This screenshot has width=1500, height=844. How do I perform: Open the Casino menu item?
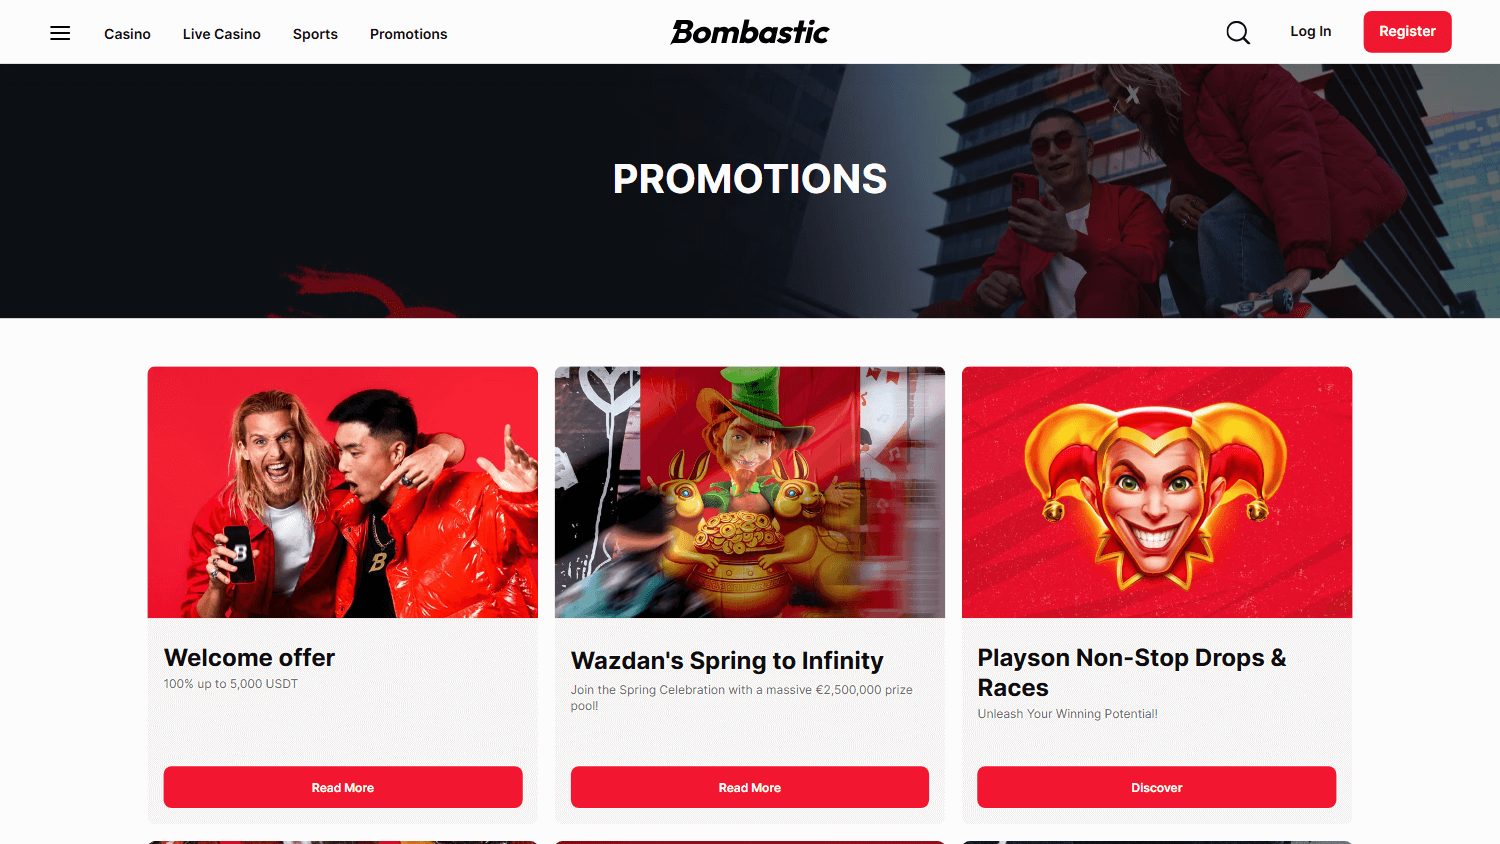point(127,34)
